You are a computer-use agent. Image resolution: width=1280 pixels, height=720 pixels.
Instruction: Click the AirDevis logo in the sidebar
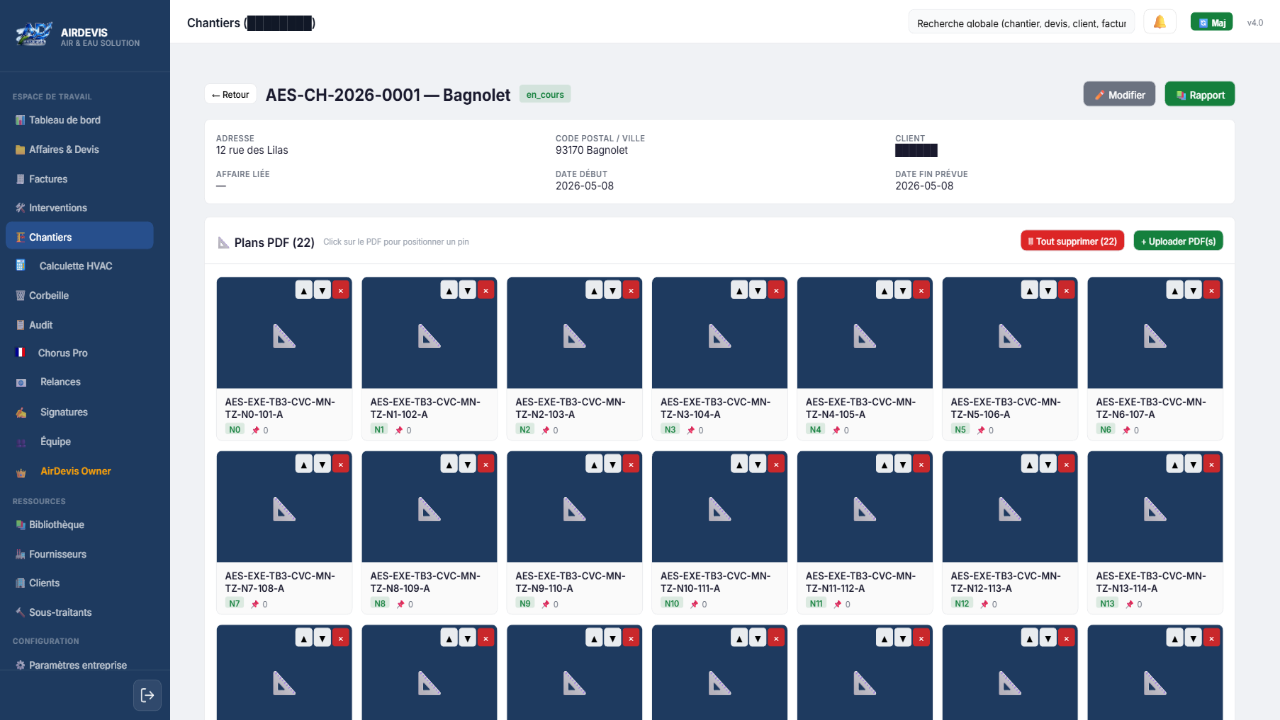pyautogui.click(x=32, y=35)
